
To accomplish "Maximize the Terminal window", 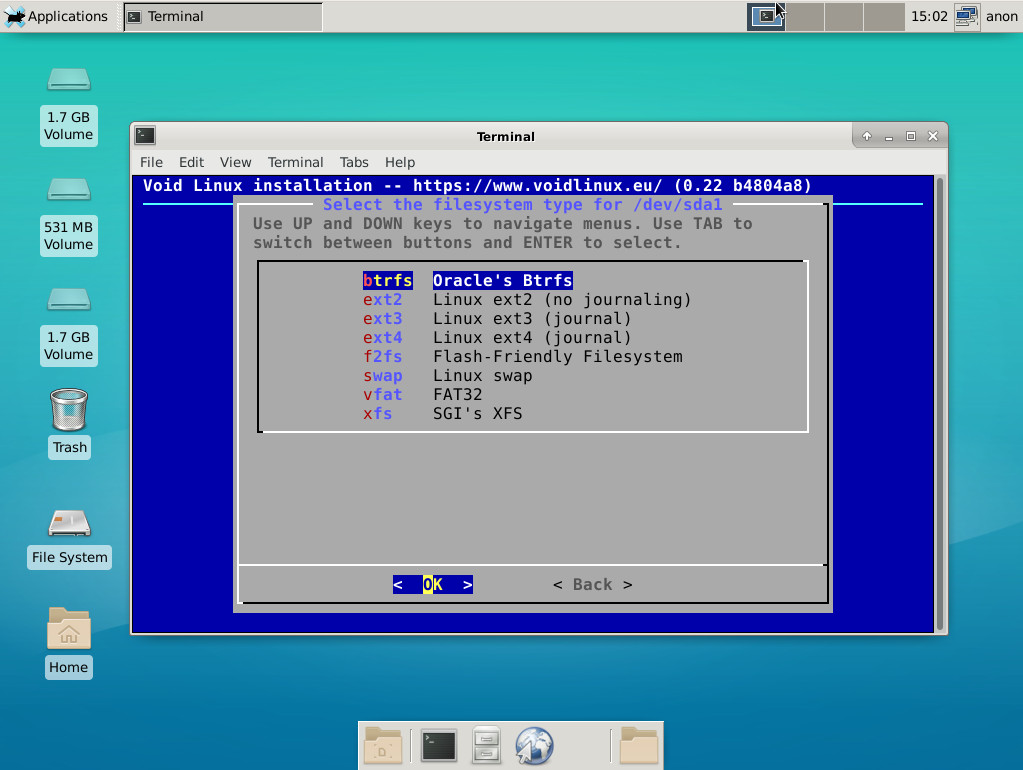I will coord(911,136).
